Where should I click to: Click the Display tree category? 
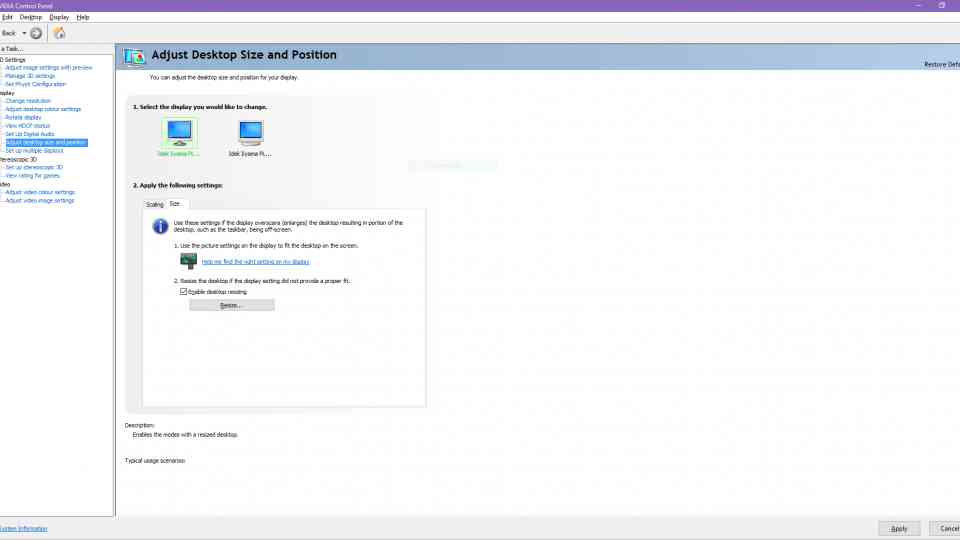pos(7,92)
